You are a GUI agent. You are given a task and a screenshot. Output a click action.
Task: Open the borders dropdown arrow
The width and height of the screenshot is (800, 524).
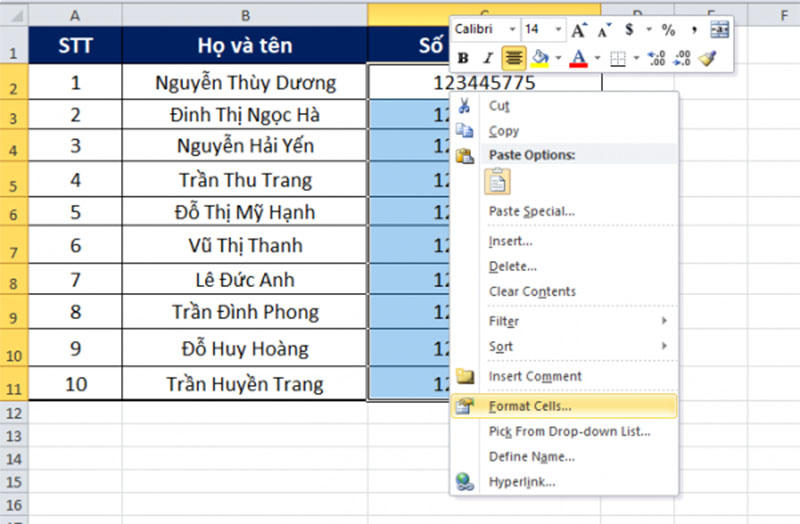tap(636, 58)
